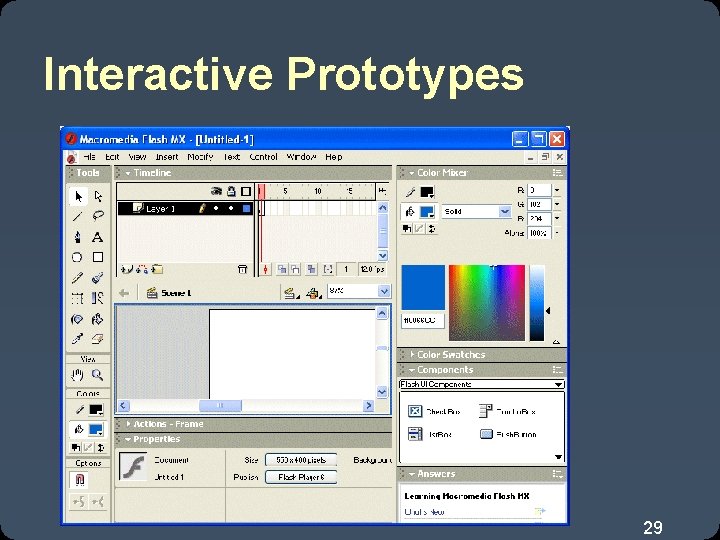720x540 pixels.
Task: Open the Edit Symbols icon menu
Action: (x=314, y=293)
